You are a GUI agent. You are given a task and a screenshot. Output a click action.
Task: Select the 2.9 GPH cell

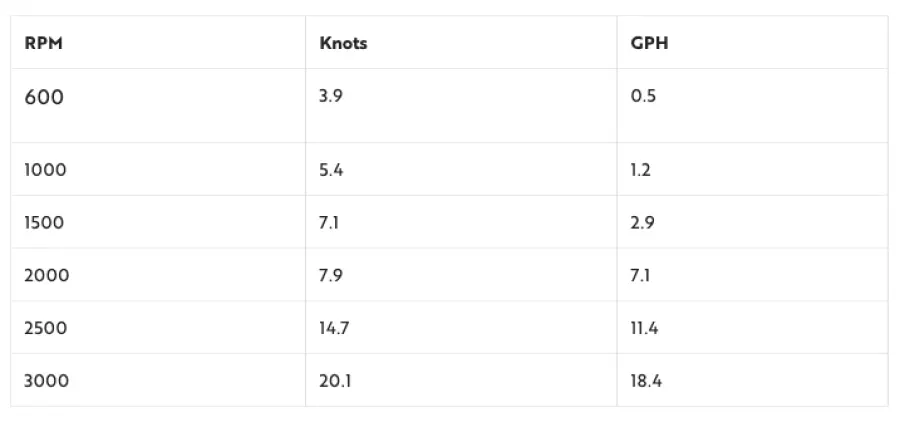643,223
